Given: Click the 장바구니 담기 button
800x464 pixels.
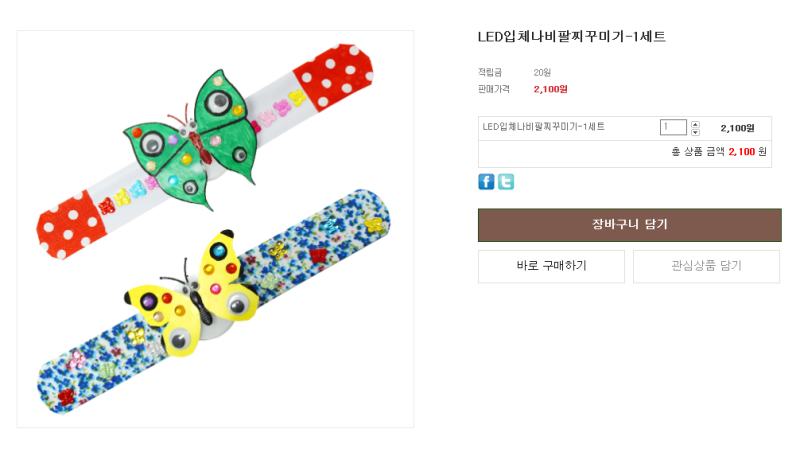Looking at the screenshot, I should (x=629, y=225).
